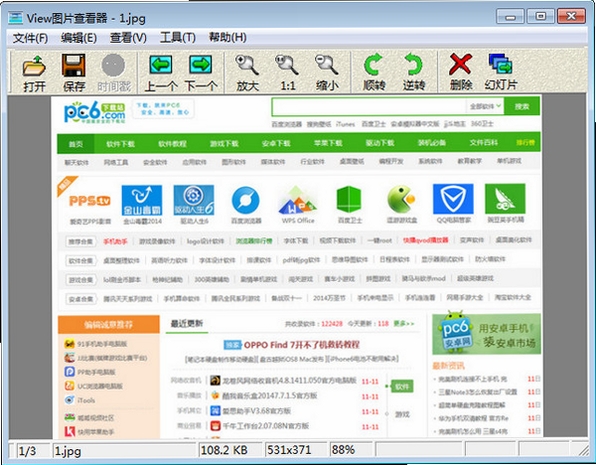Open the 编辑(E) menu

coord(79,38)
